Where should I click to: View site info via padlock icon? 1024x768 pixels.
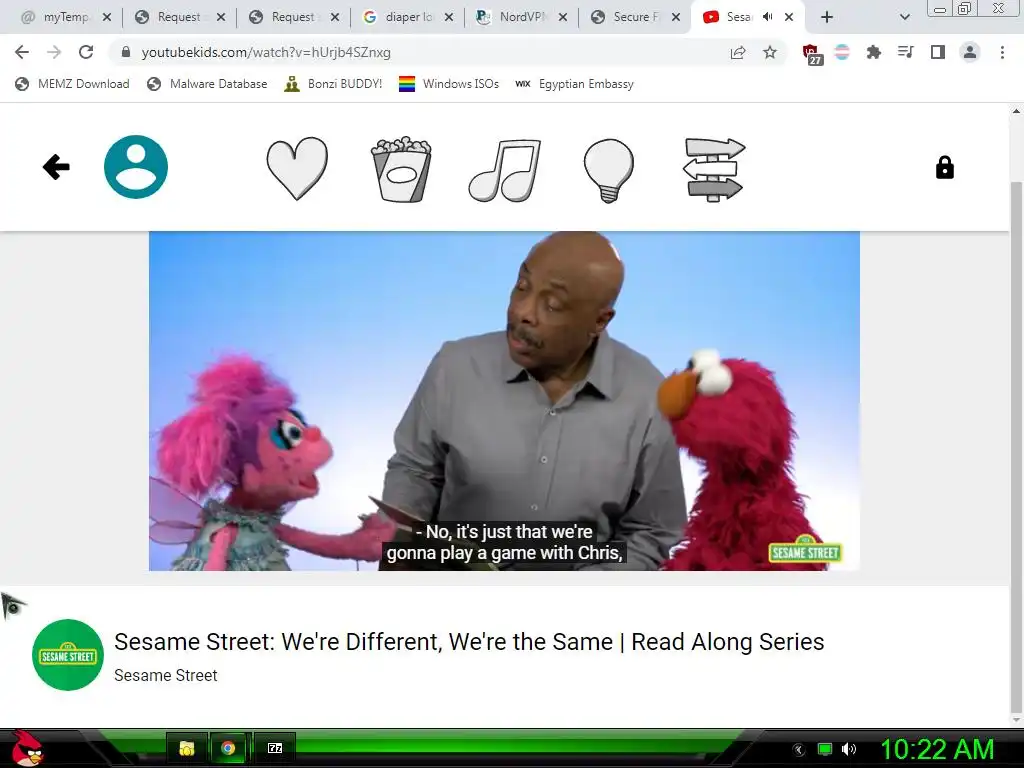click(126, 52)
